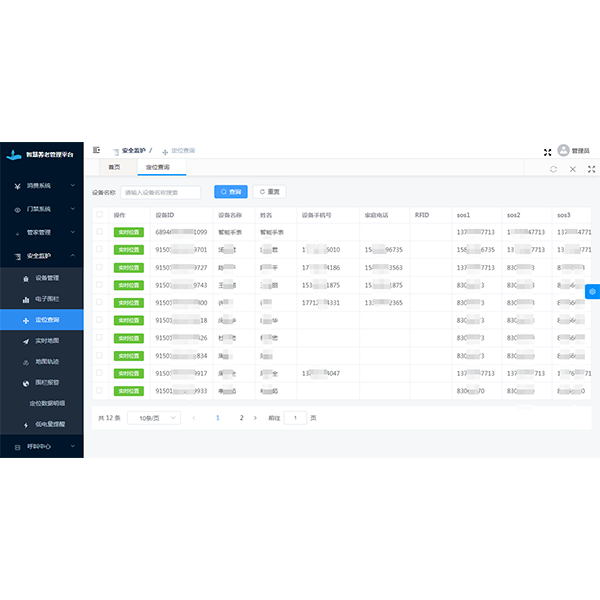
Task: Click the platform logo icon in sidebar header
Action: [14, 155]
